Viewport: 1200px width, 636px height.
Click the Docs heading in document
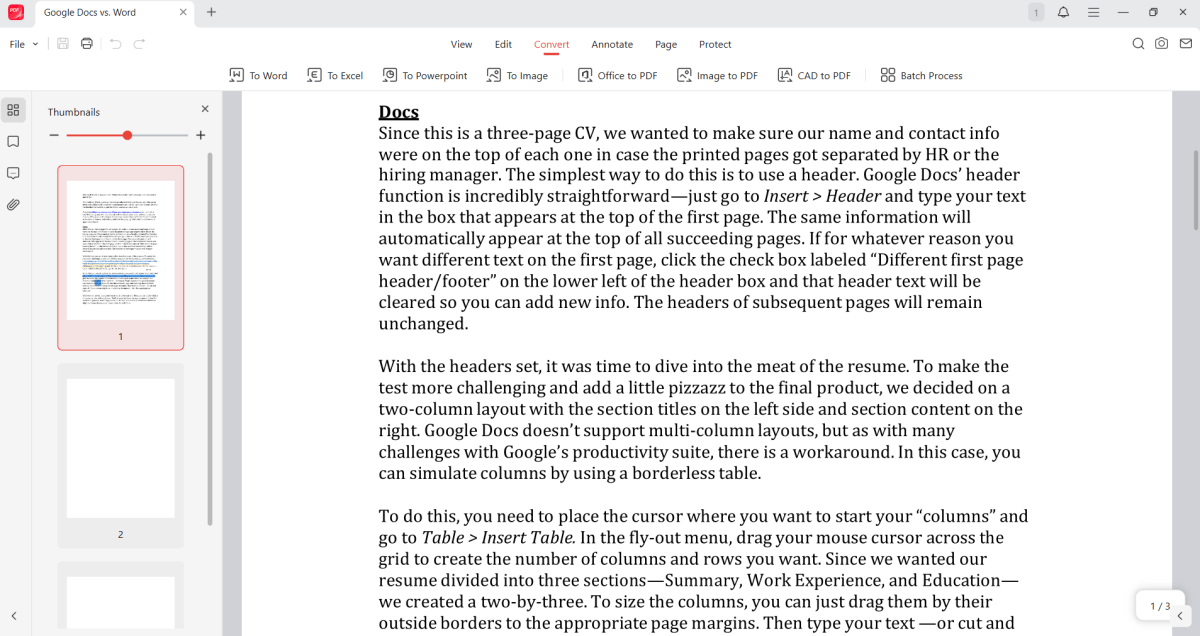click(398, 112)
